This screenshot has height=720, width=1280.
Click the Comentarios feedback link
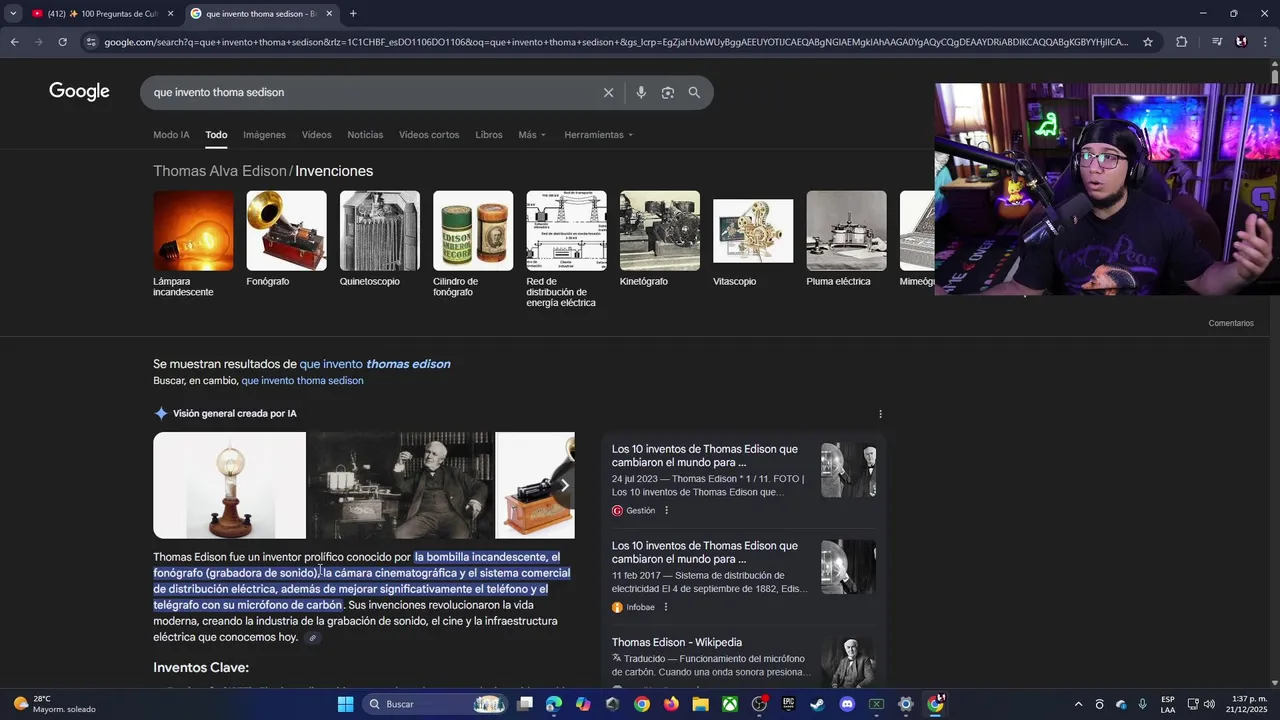tap(1231, 323)
